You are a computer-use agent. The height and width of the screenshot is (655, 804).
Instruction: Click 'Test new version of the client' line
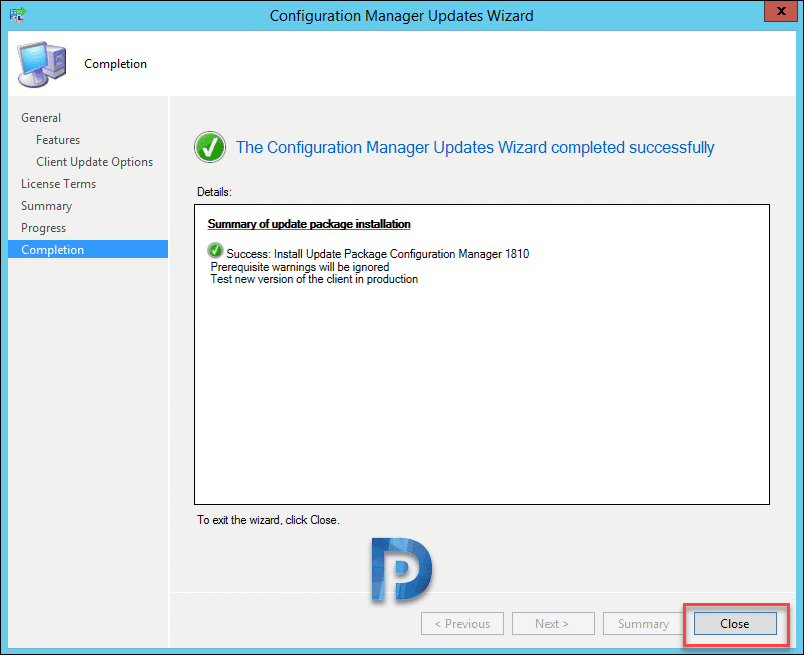click(x=314, y=280)
